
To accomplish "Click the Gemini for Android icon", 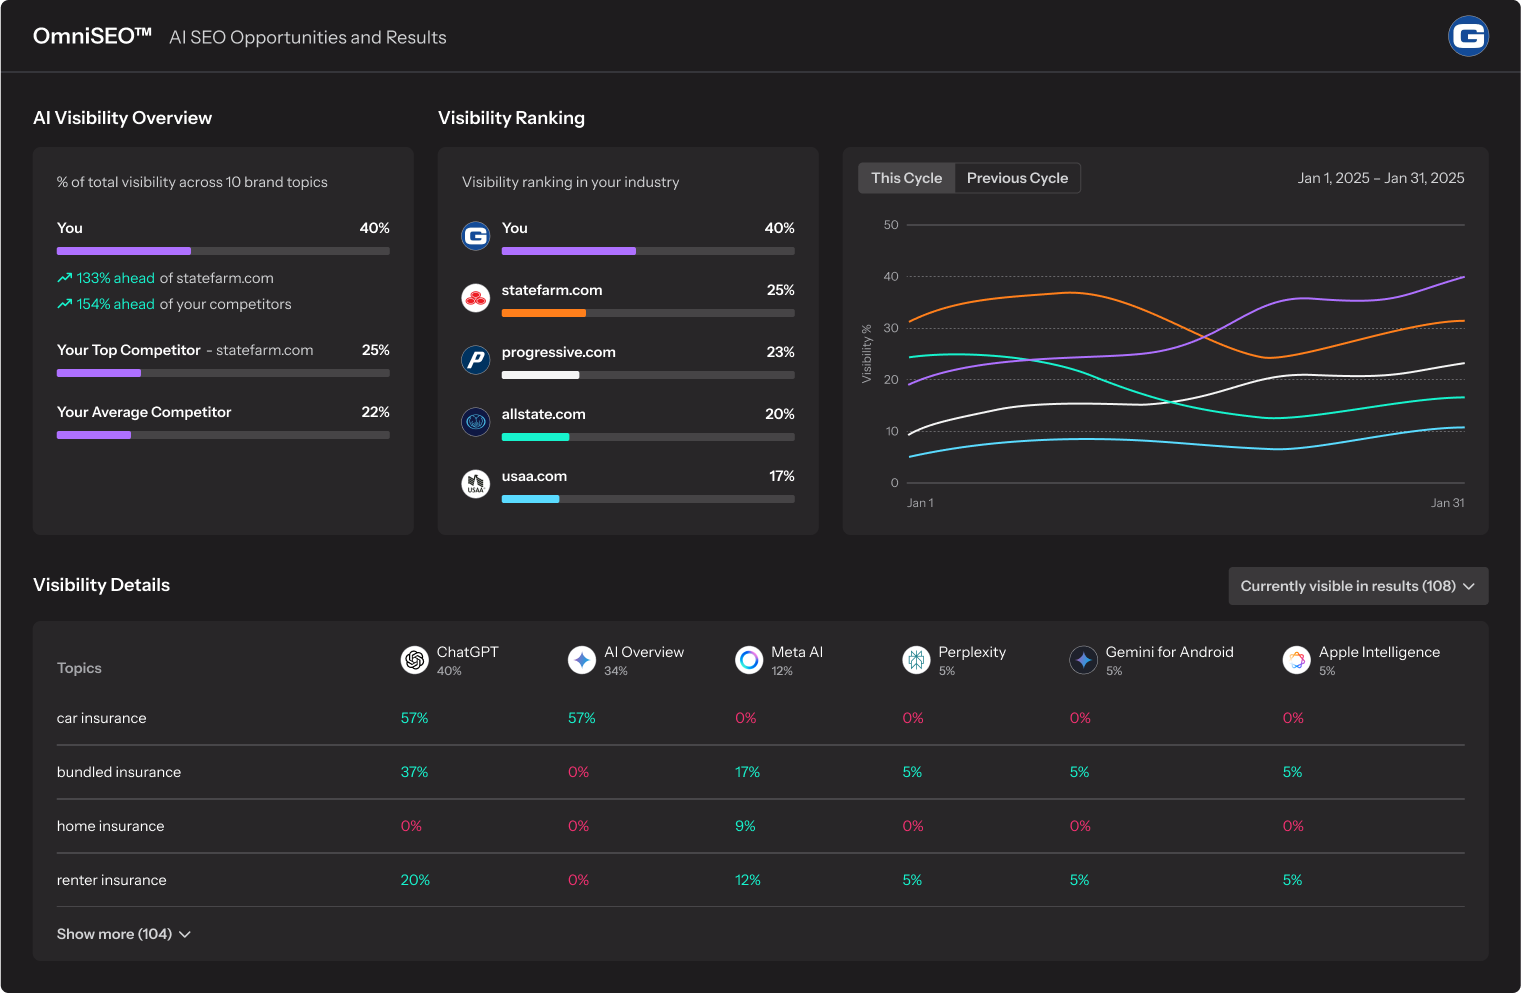I will point(1083,660).
